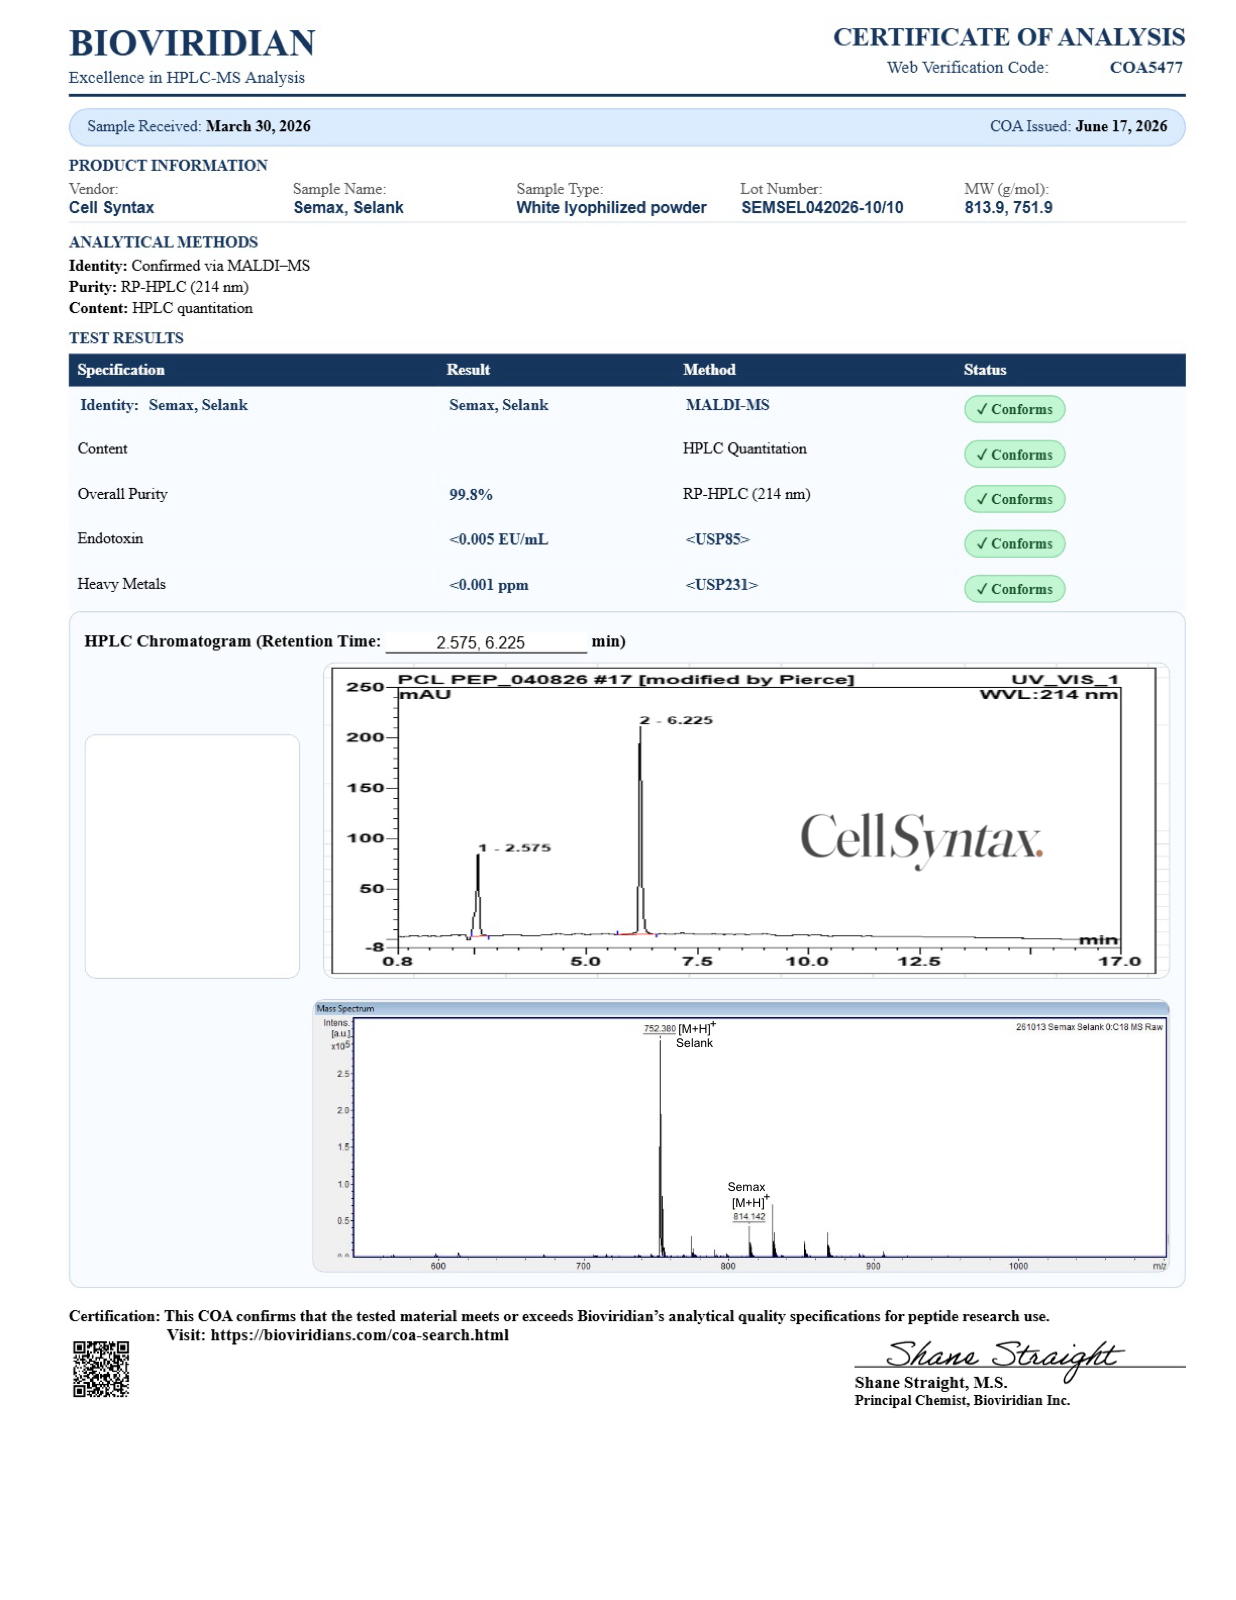Click the MW value 813.9, 751.9
This screenshot has width=1236, height=1600.
tap(1008, 208)
